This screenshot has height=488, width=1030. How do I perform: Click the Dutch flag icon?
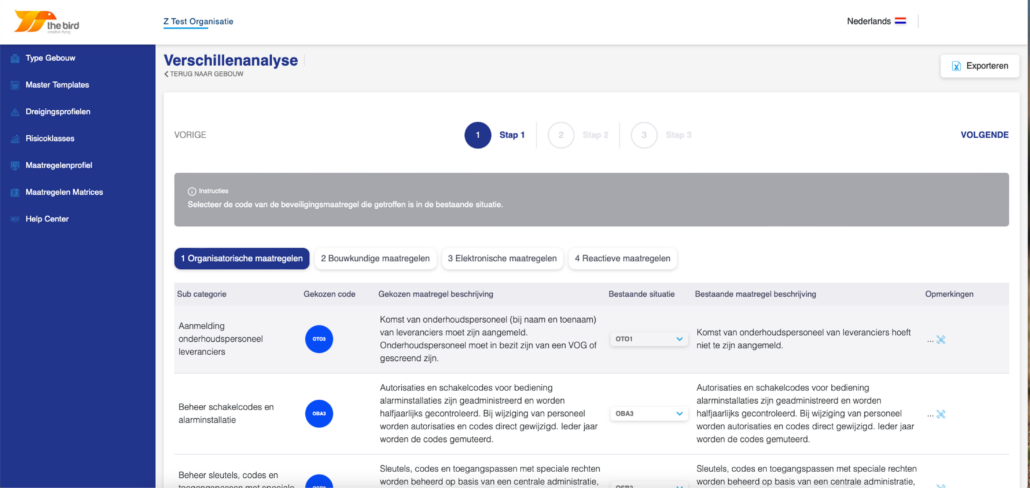901,21
